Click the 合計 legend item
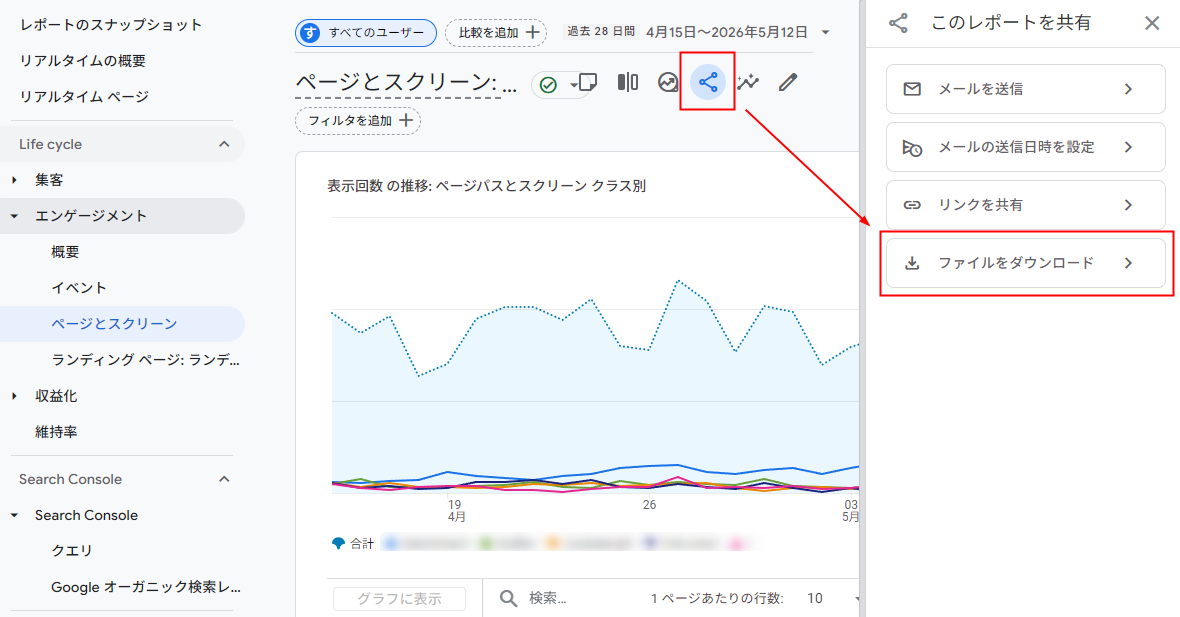 (x=353, y=543)
